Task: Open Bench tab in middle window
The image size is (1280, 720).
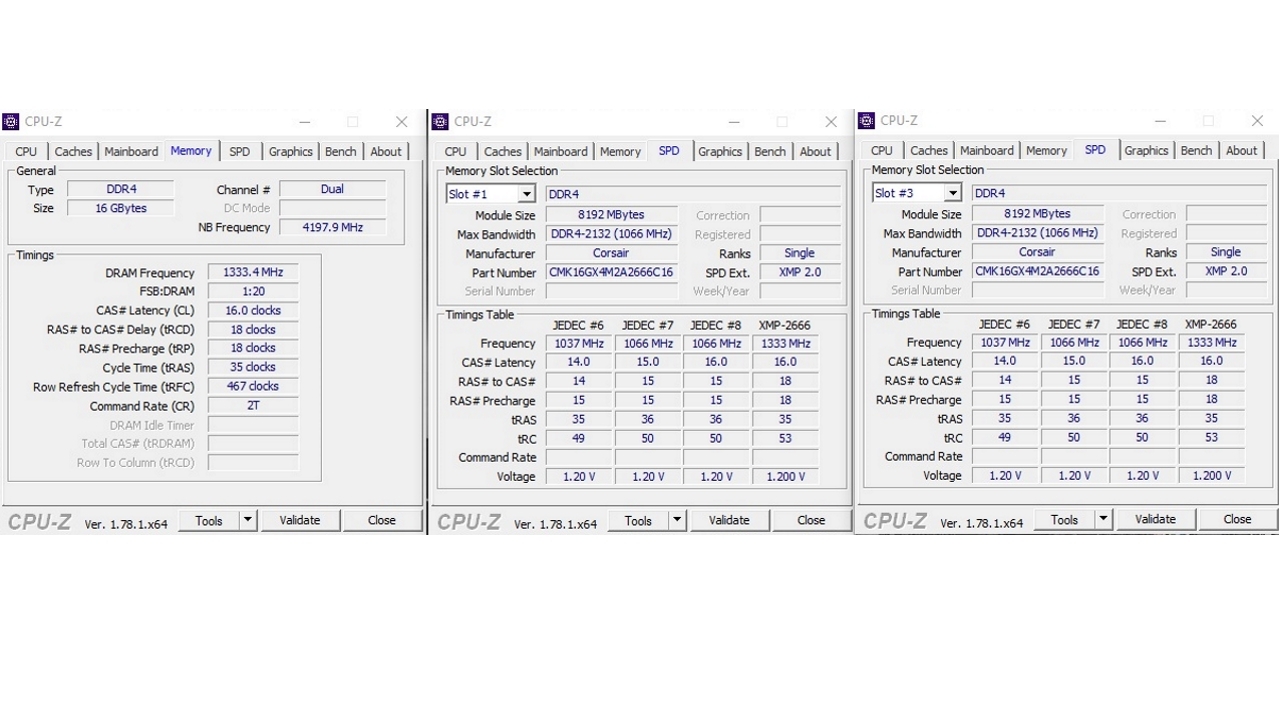Action: pos(770,152)
